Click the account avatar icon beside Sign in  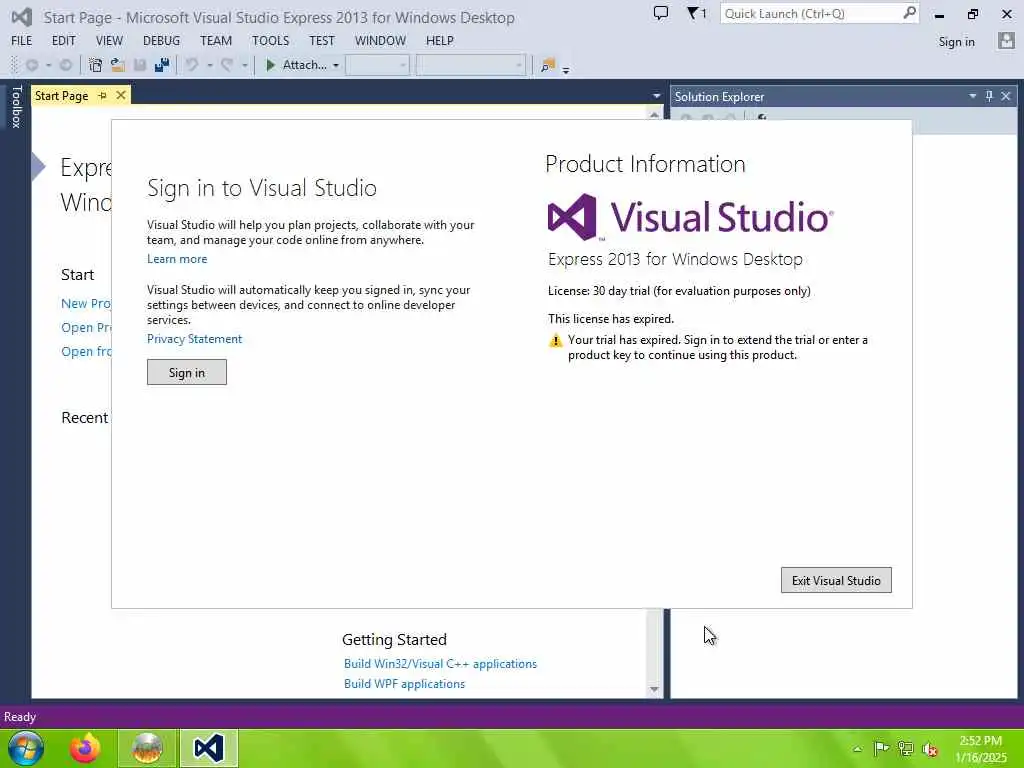(1006, 41)
